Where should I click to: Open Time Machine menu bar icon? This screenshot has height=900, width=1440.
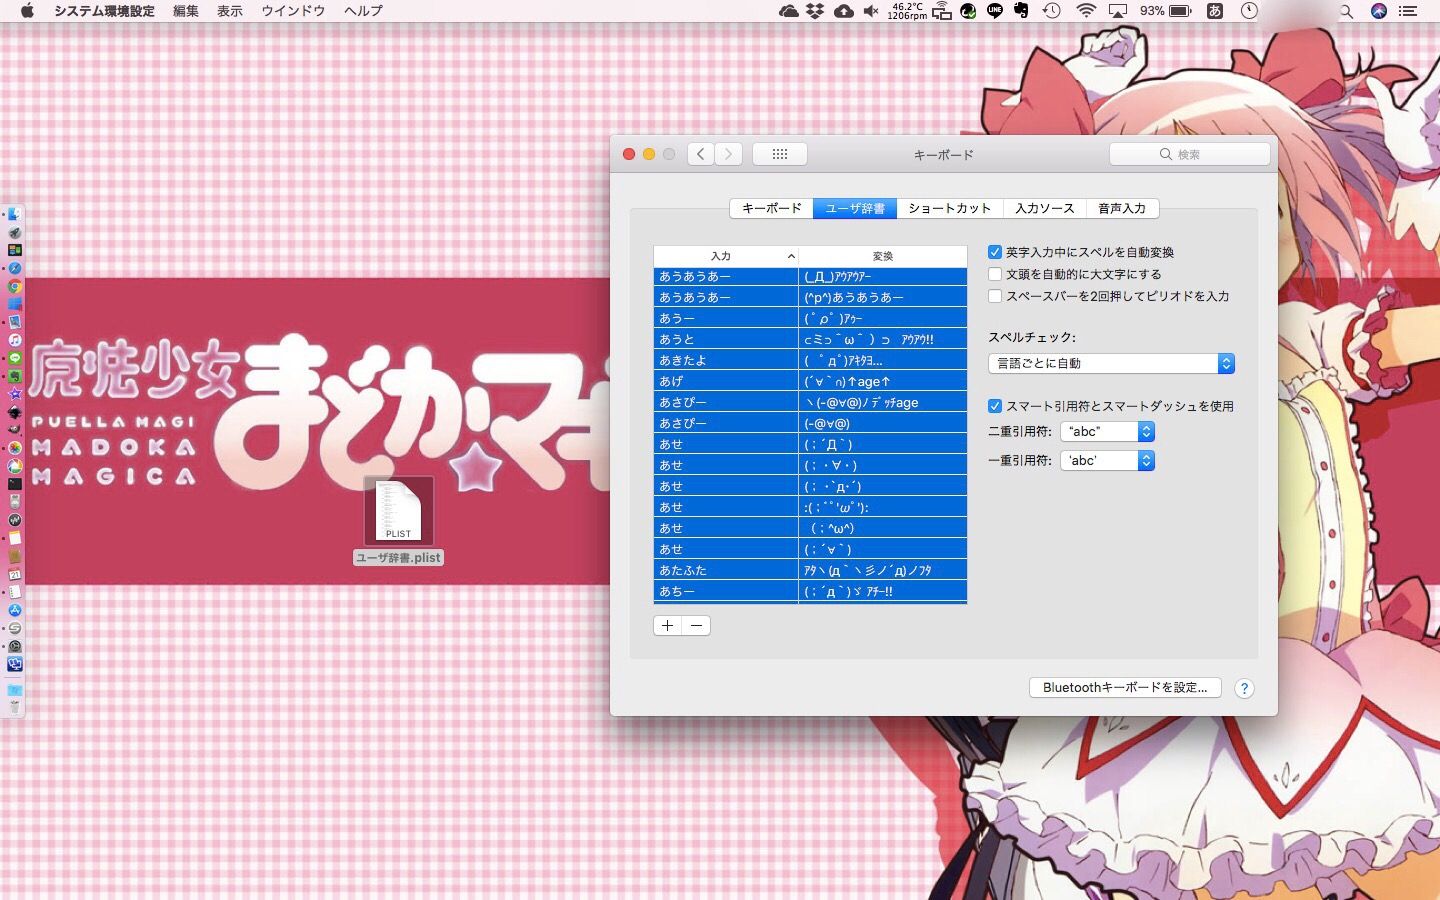coord(1052,11)
